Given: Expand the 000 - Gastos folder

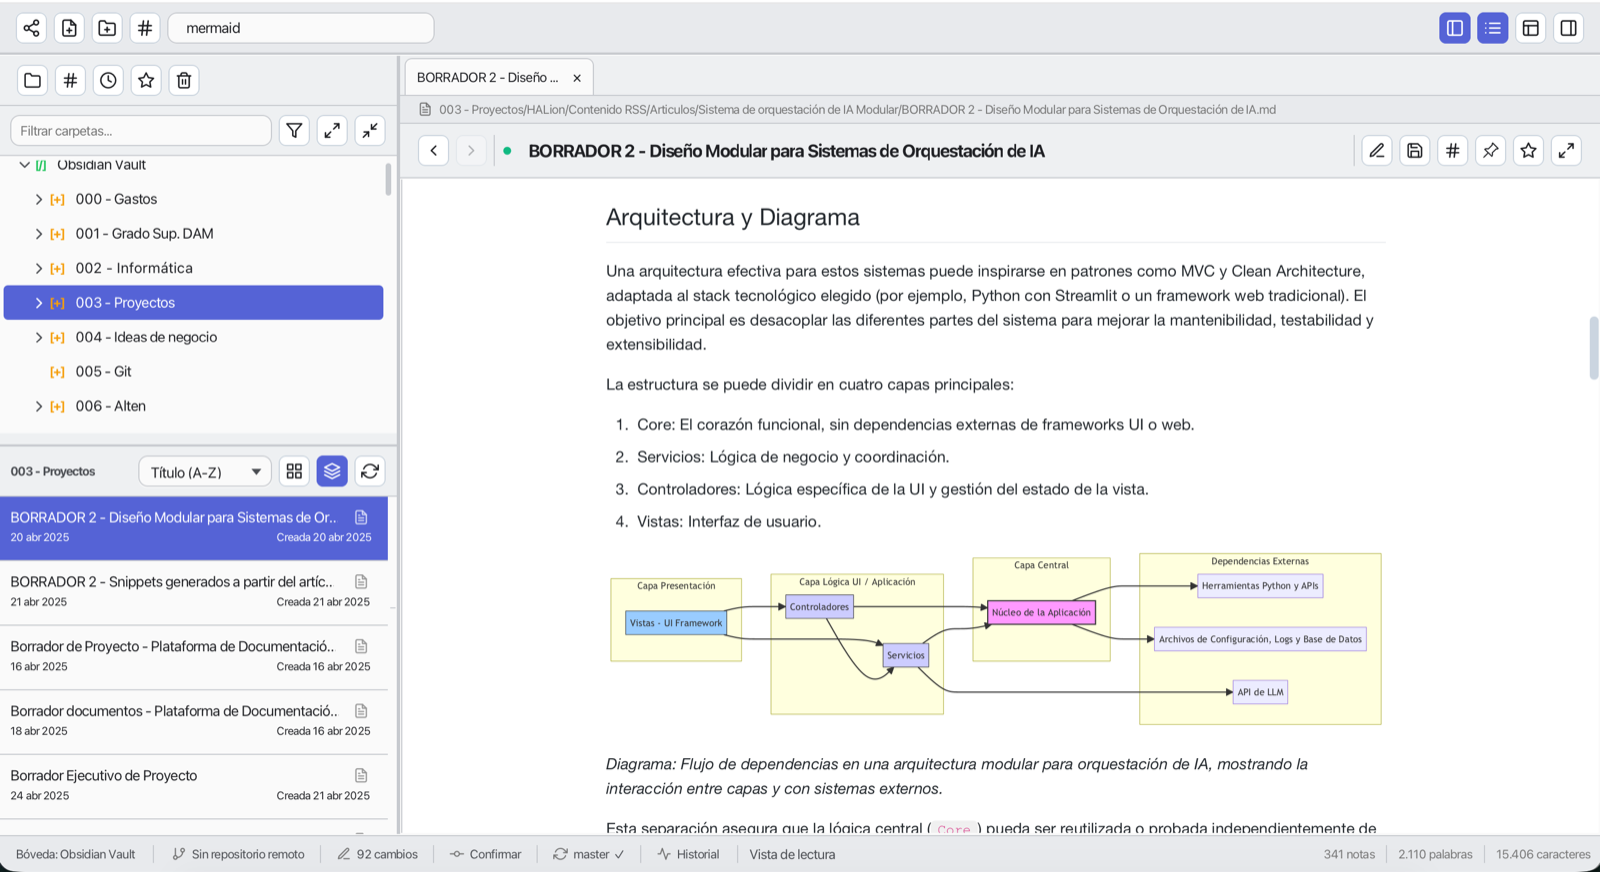Looking at the screenshot, I should (x=39, y=199).
